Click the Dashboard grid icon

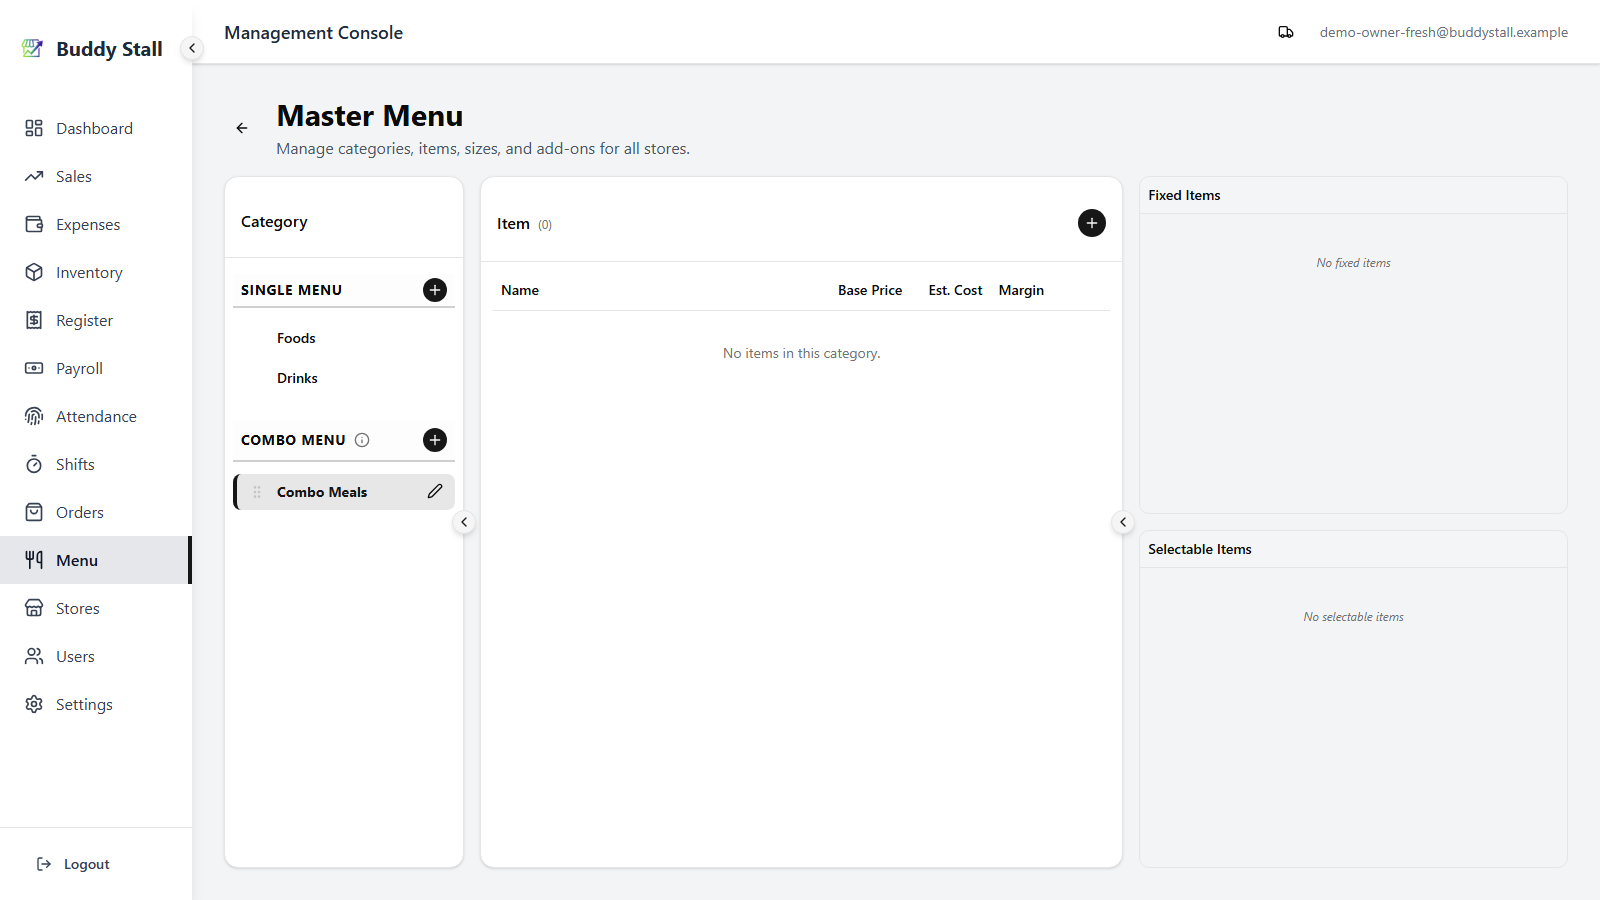tap(34, 128)
